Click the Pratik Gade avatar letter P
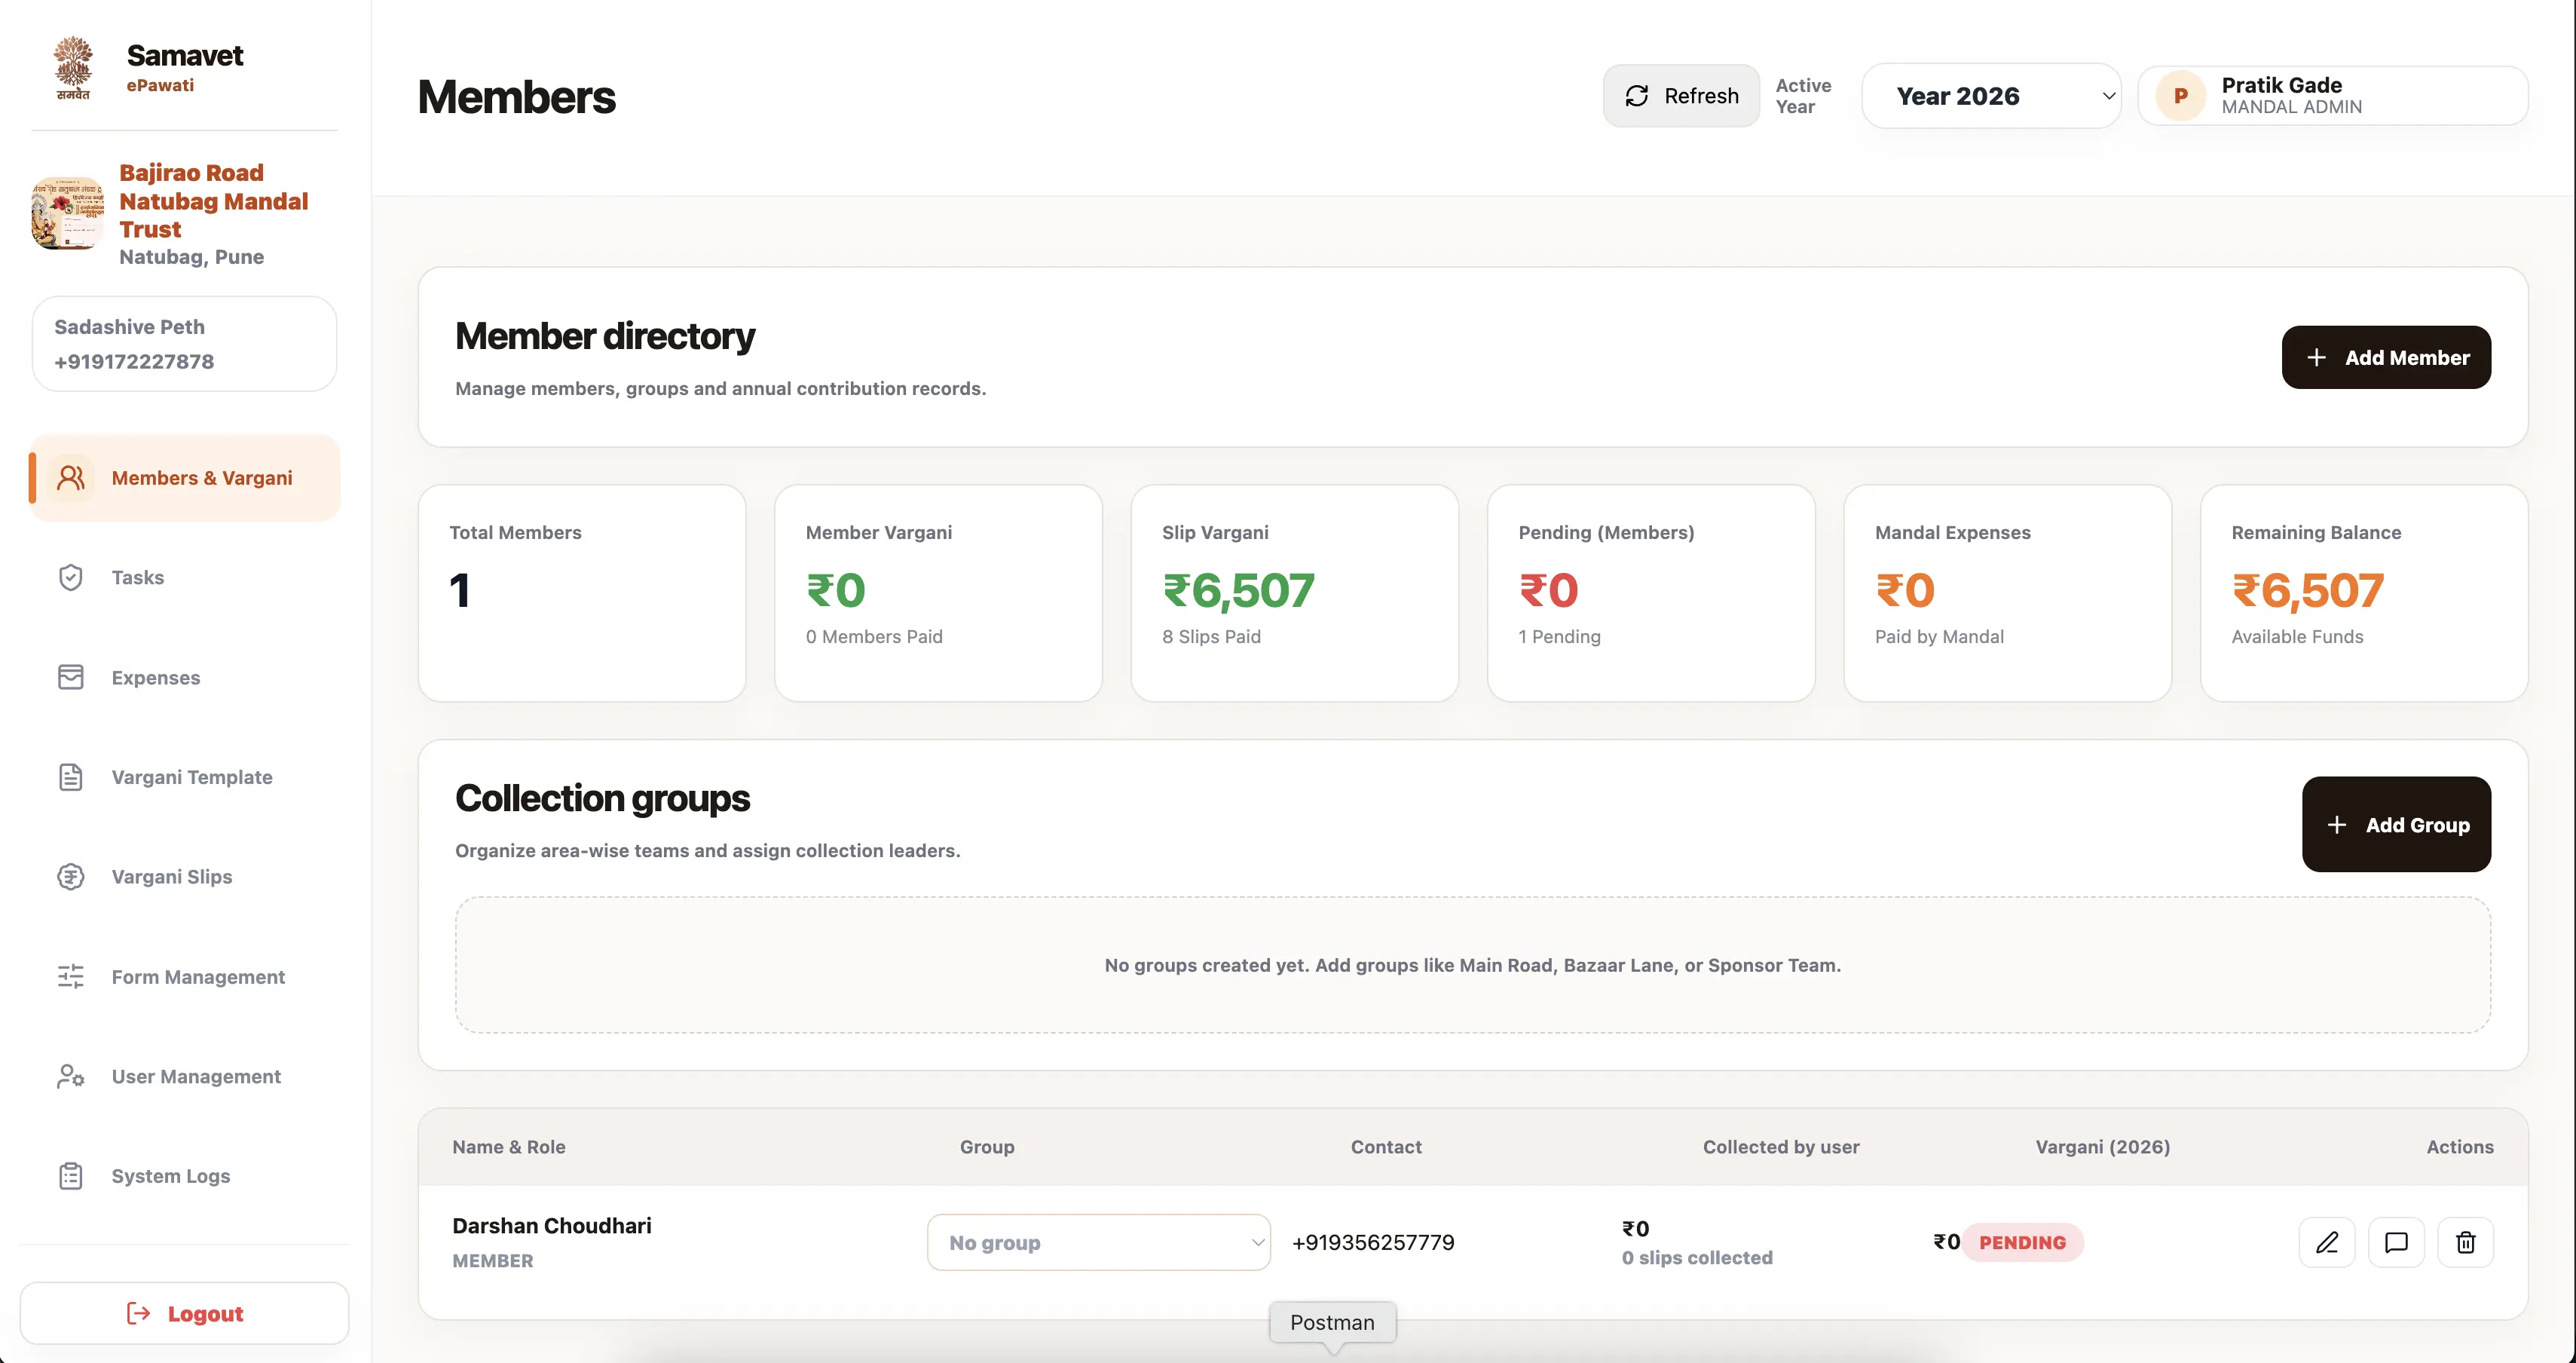 [x=2181, y=96]
